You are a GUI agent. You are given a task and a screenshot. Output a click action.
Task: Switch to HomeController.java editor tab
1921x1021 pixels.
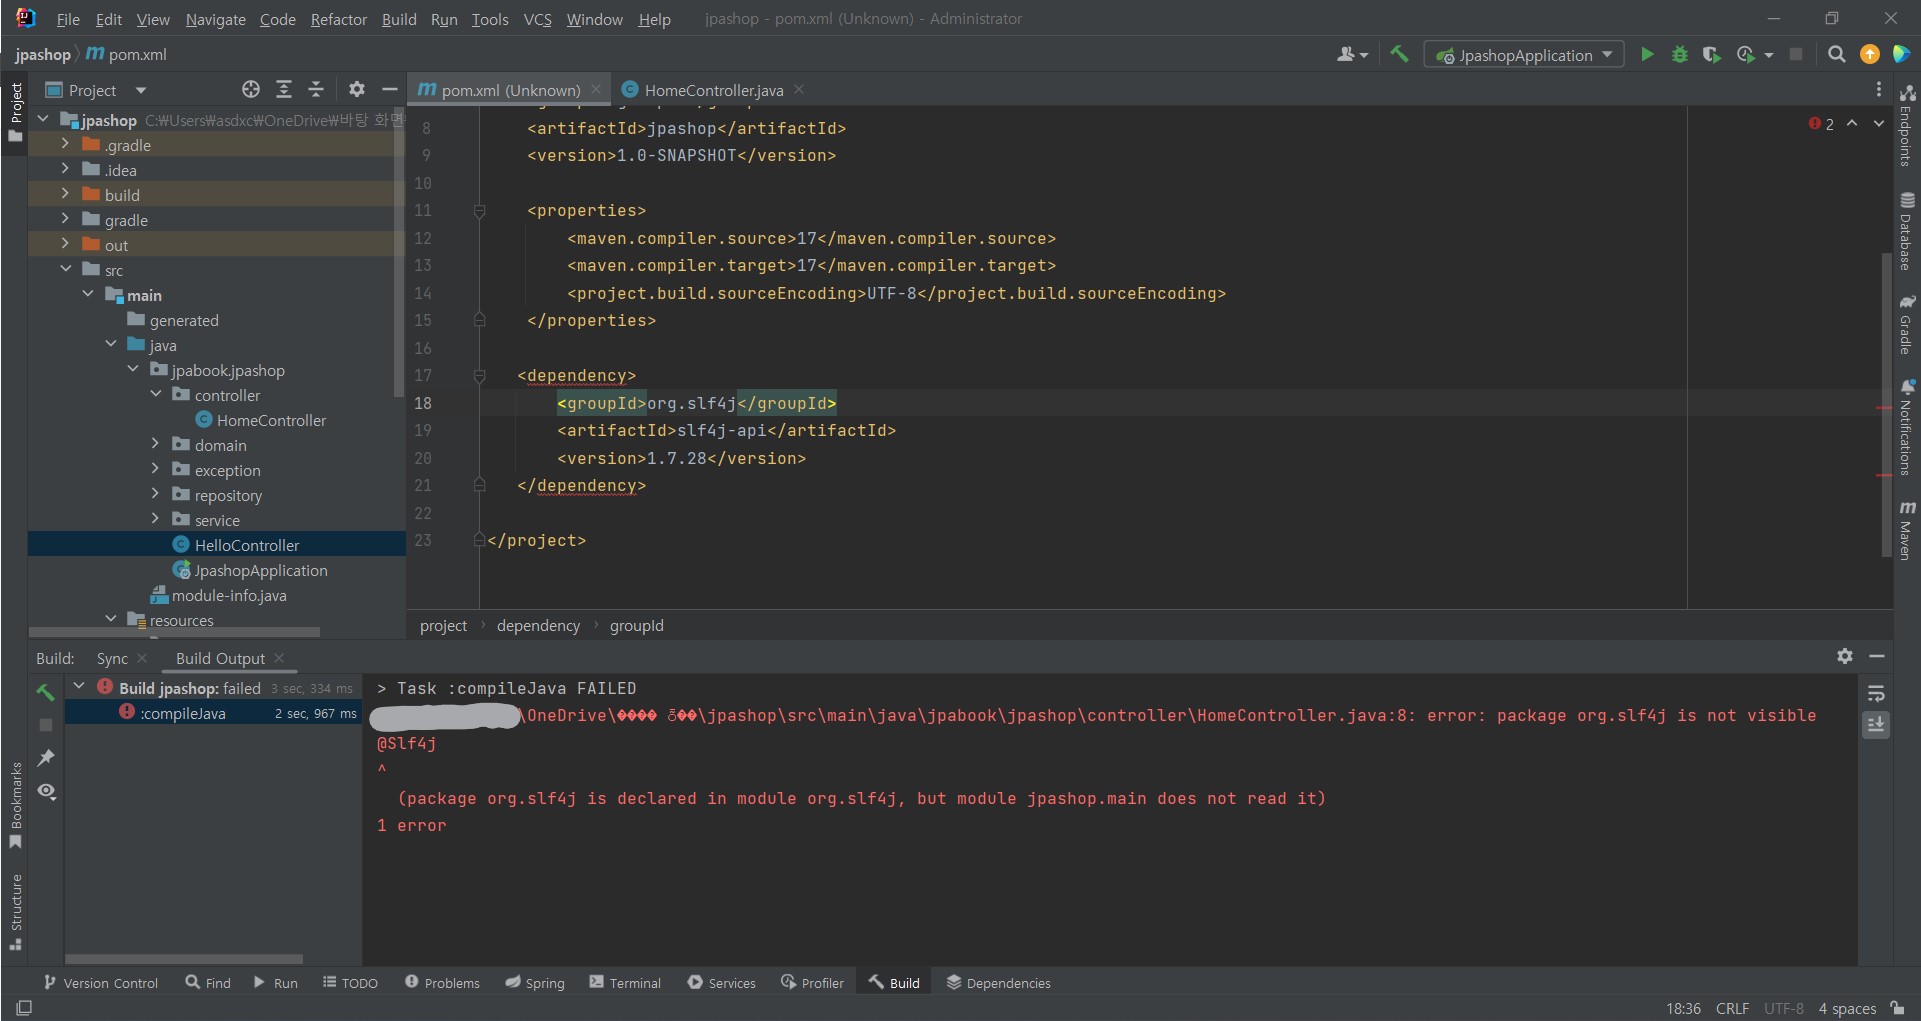tap(713, 90)
